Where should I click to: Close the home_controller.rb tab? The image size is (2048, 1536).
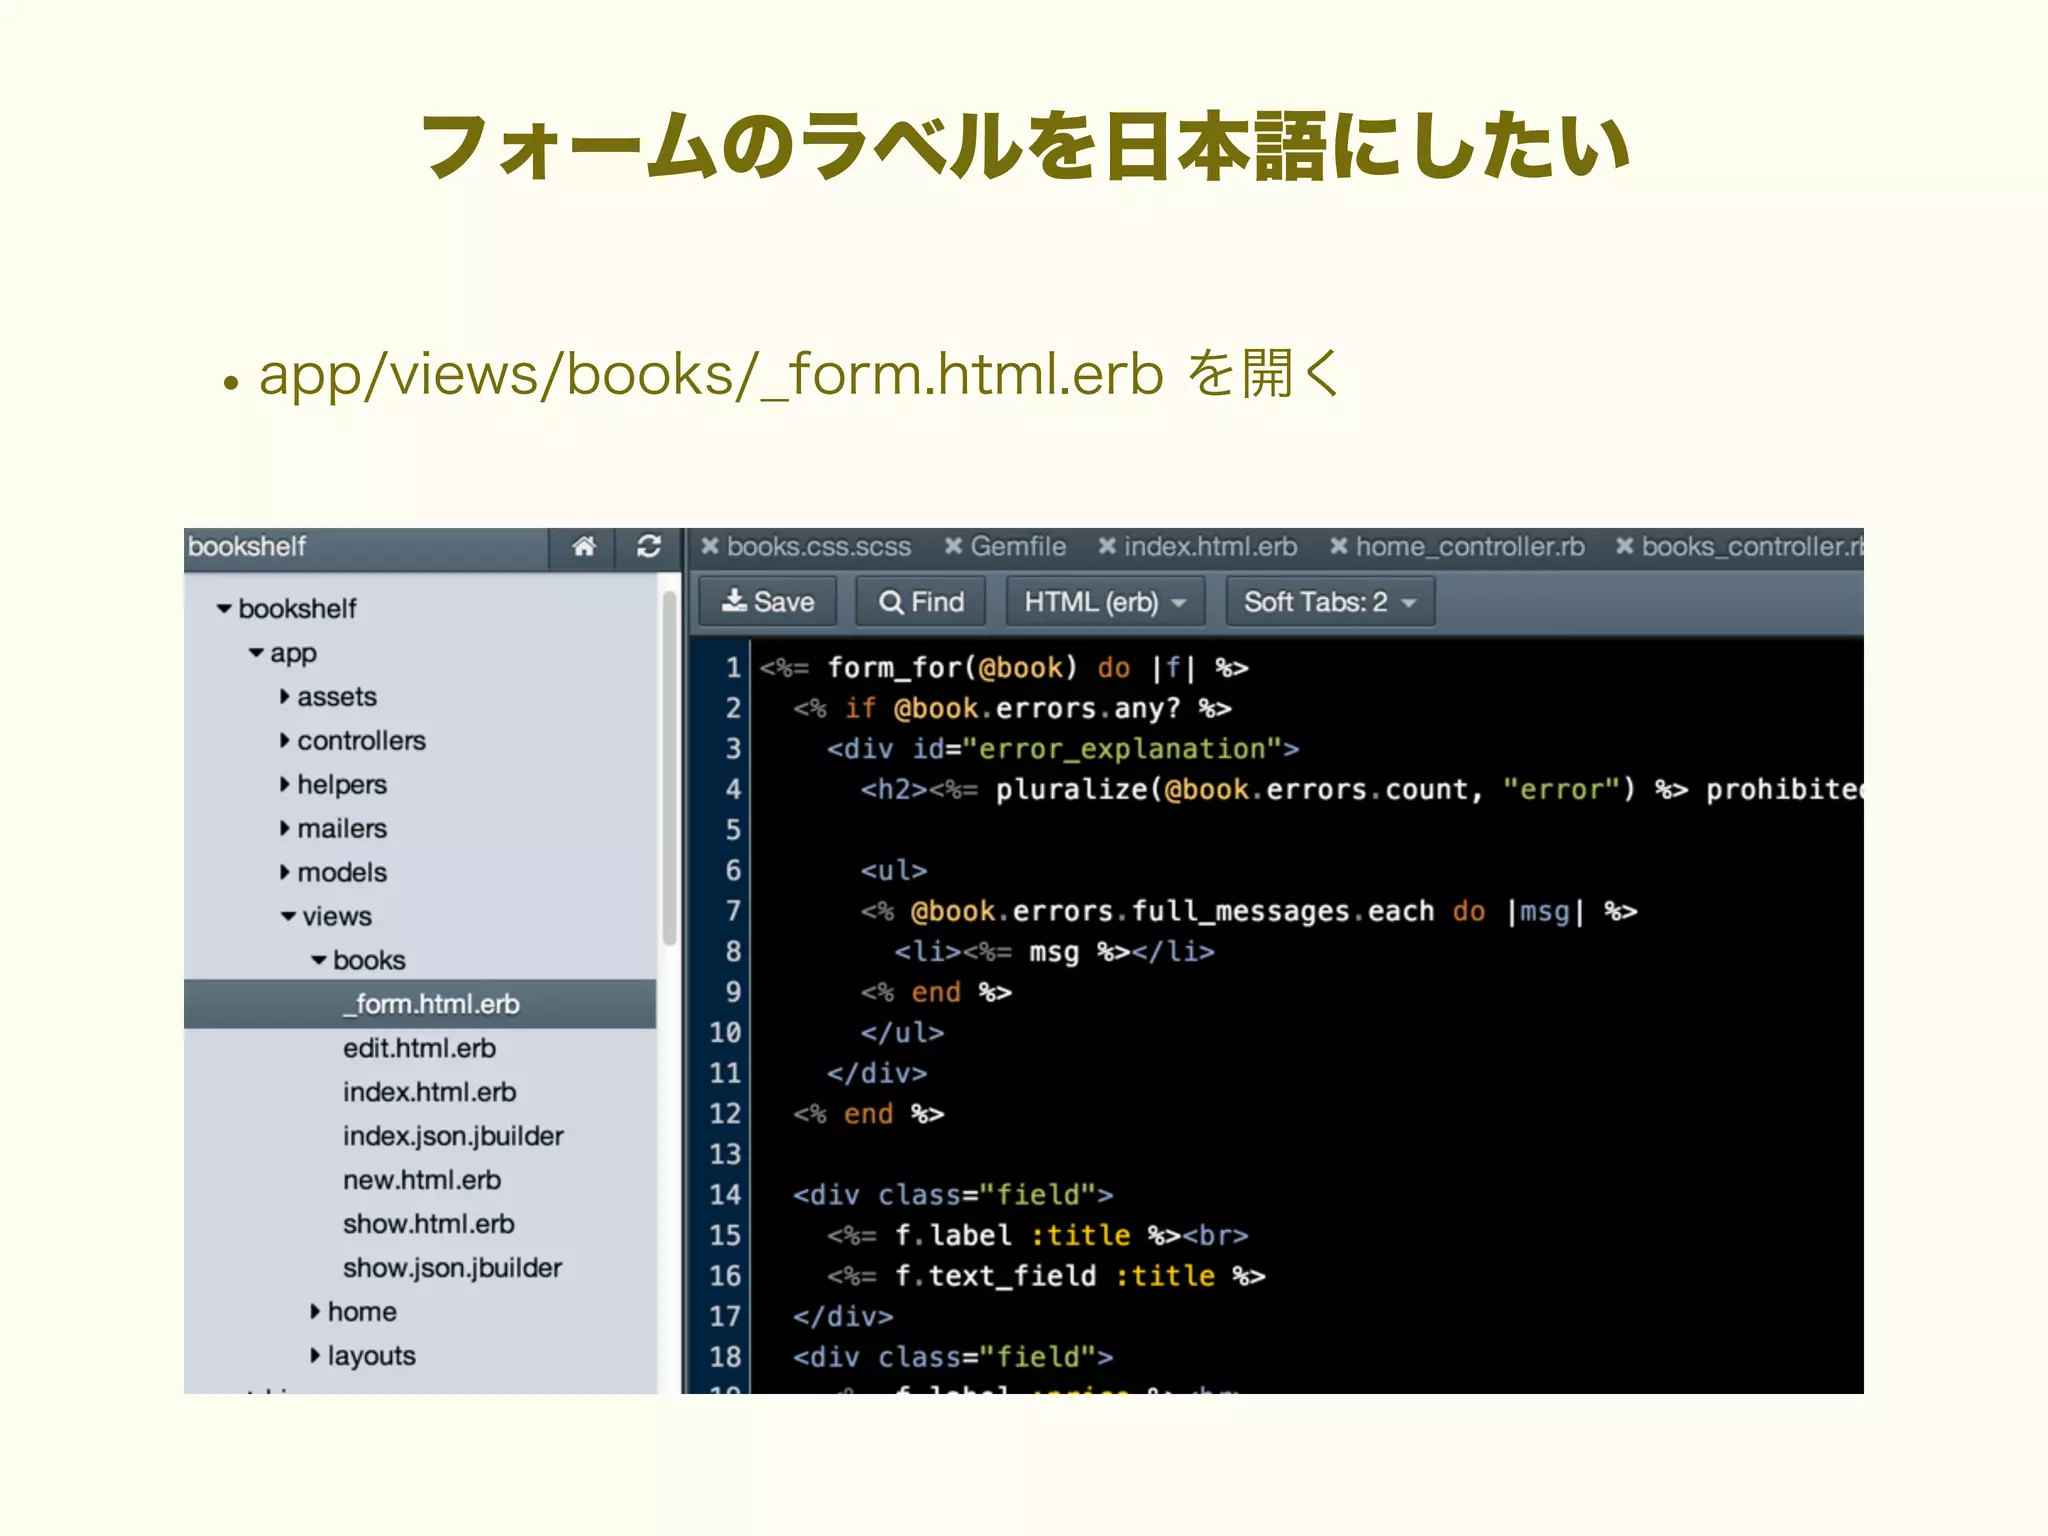[1339, 546]
